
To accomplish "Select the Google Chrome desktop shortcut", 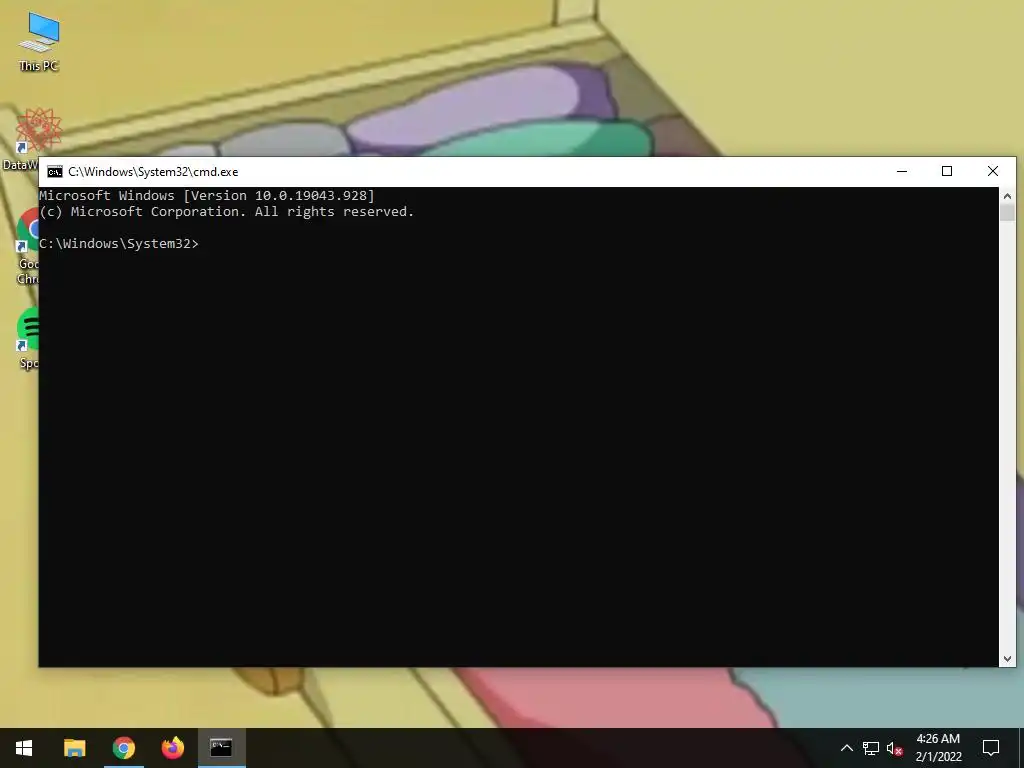I will pyautogui.click(x=27, y=246).
